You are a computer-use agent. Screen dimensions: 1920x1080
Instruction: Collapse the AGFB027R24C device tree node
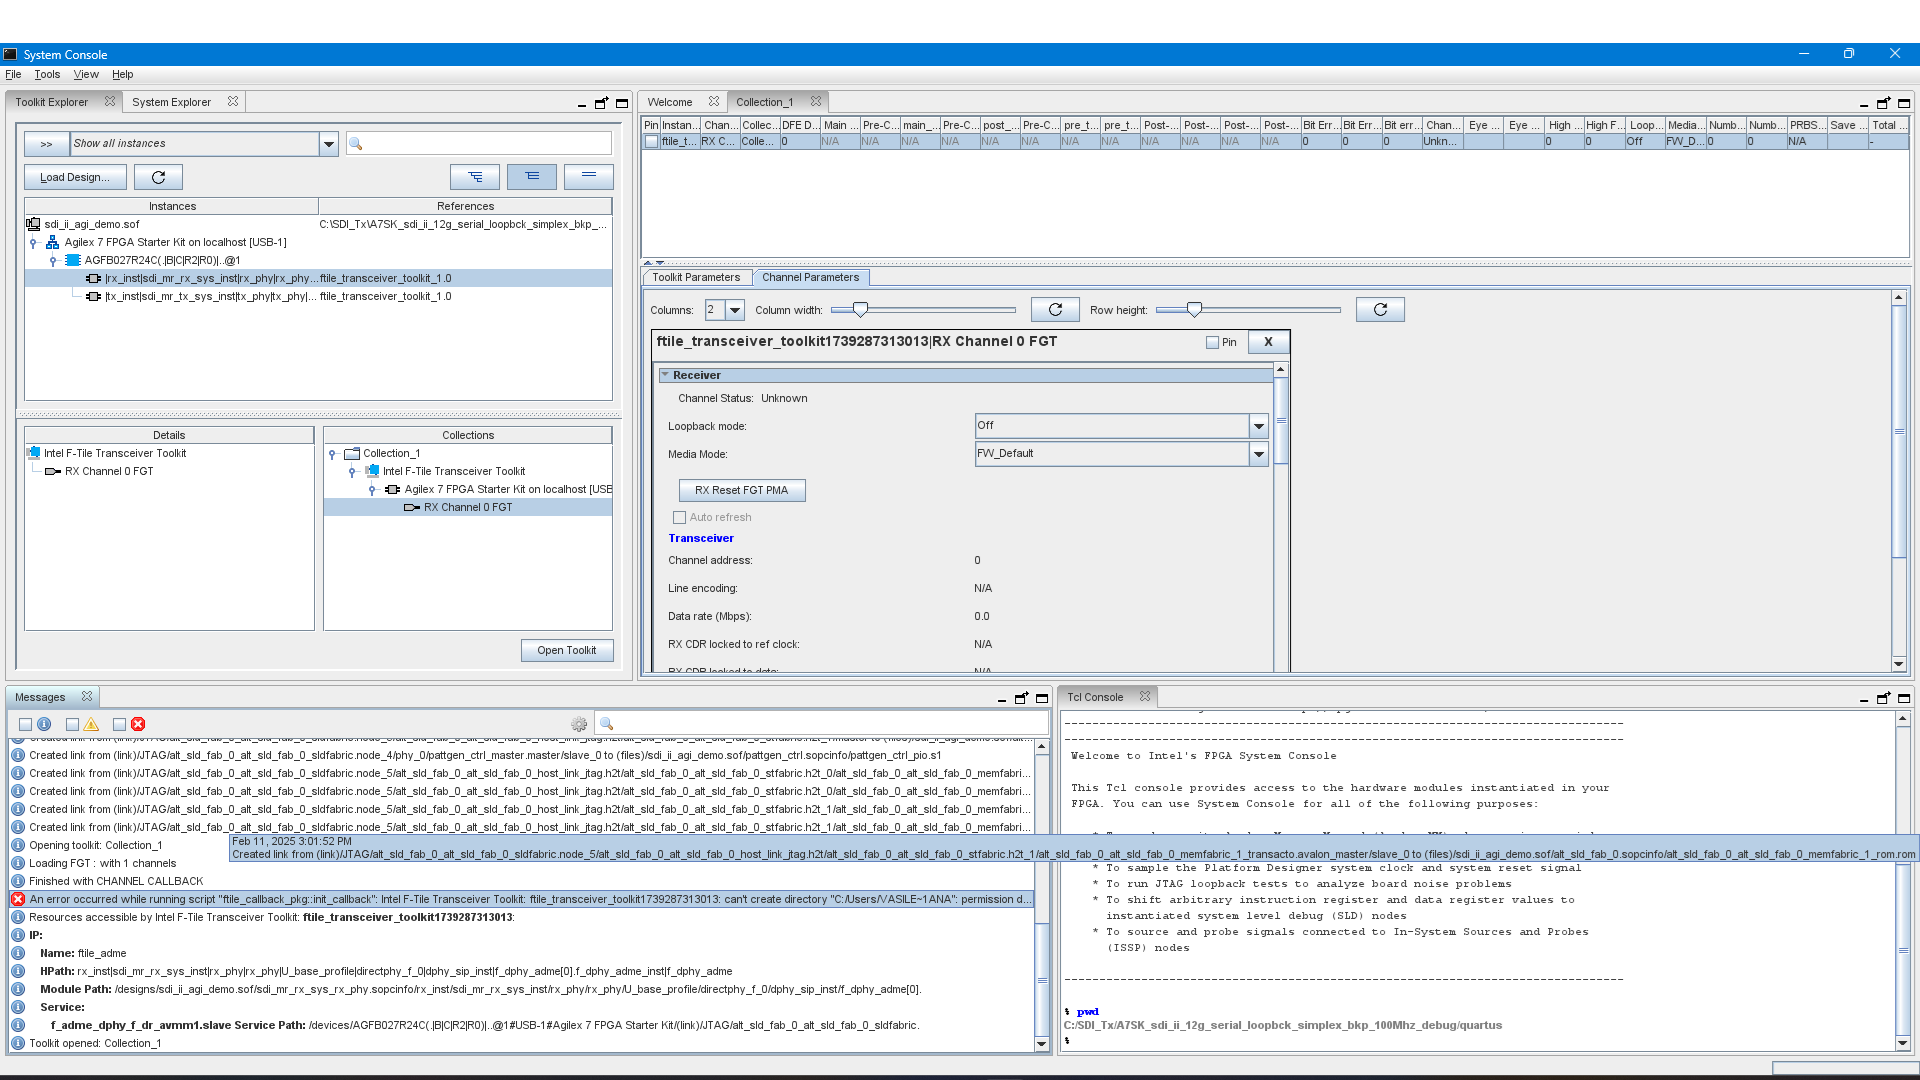53,260
